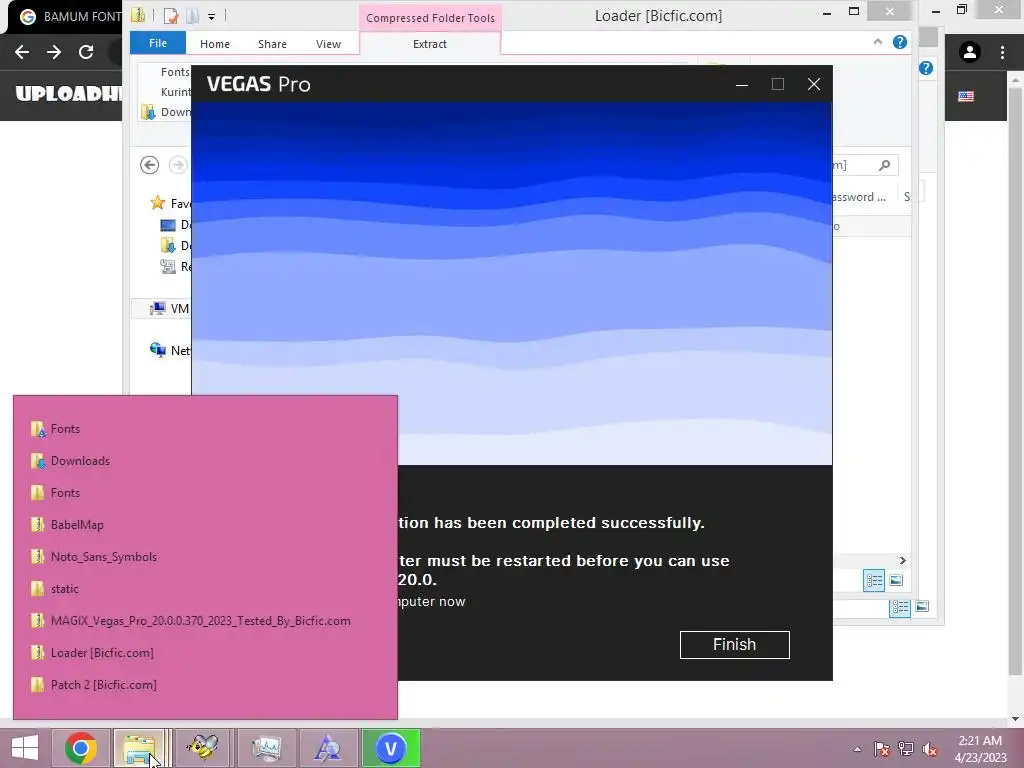Viewport: 1024px width, 768px height.
Task: Click File Explorer on the taskbar
Action: pos(140,748)
